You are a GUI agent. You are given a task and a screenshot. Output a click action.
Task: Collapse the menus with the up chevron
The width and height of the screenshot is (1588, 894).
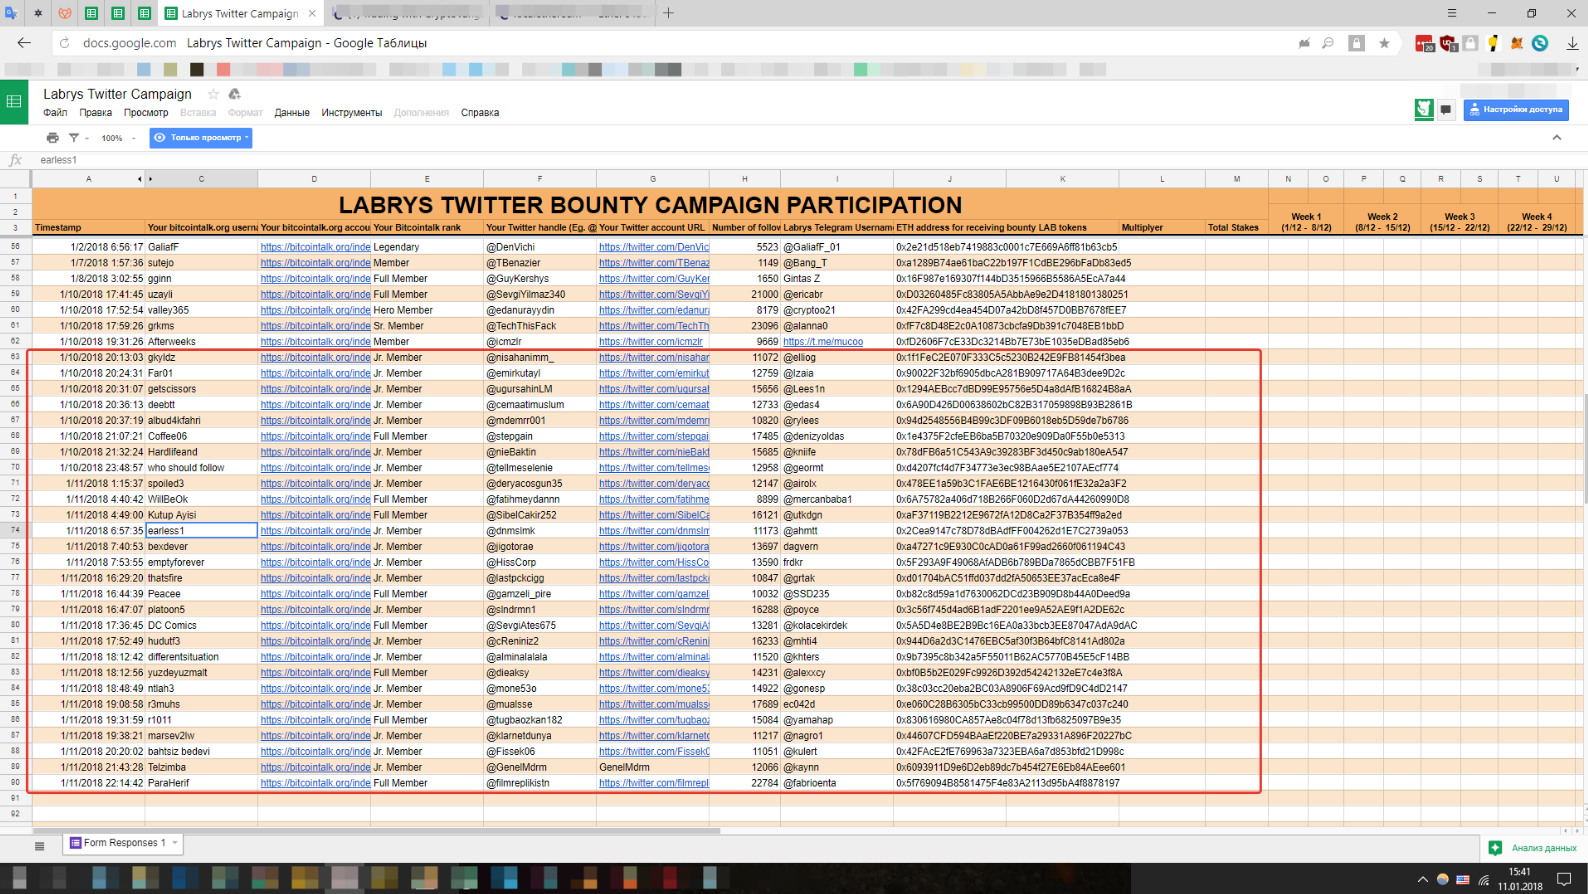(x=1557, y=138)
